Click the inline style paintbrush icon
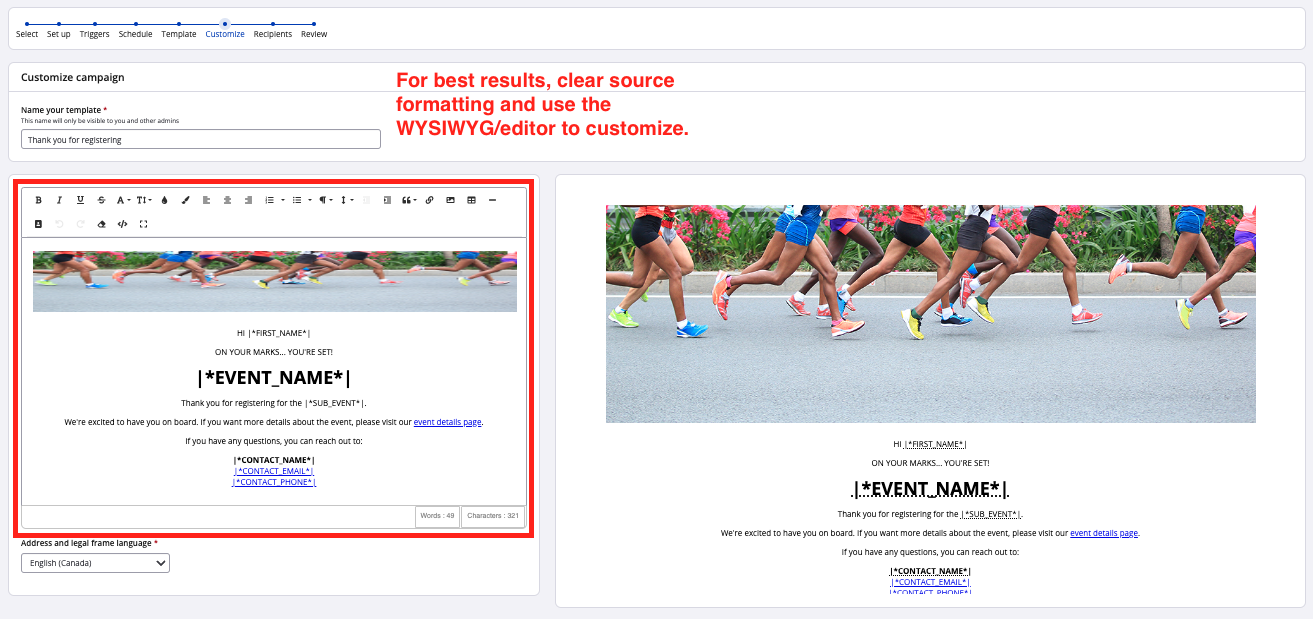 pyautogui.click(x=185, y=200)
